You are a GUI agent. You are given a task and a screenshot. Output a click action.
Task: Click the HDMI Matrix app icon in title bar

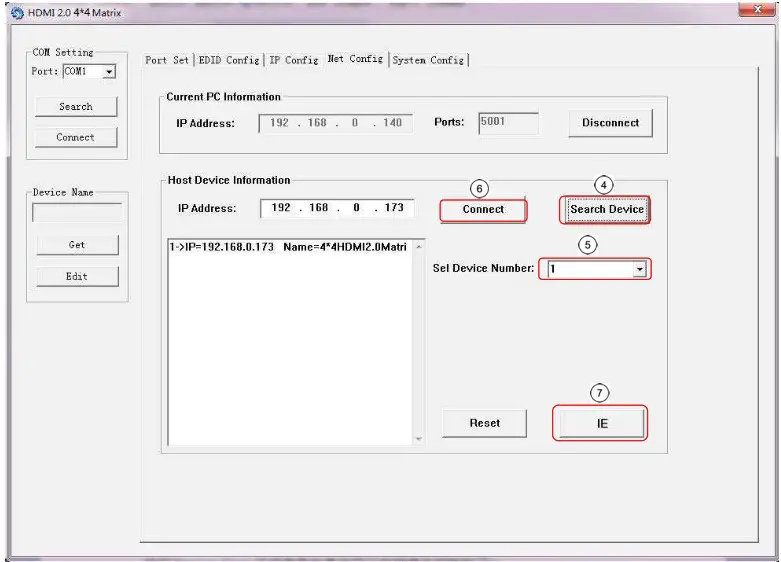click(x=17, y=13)
